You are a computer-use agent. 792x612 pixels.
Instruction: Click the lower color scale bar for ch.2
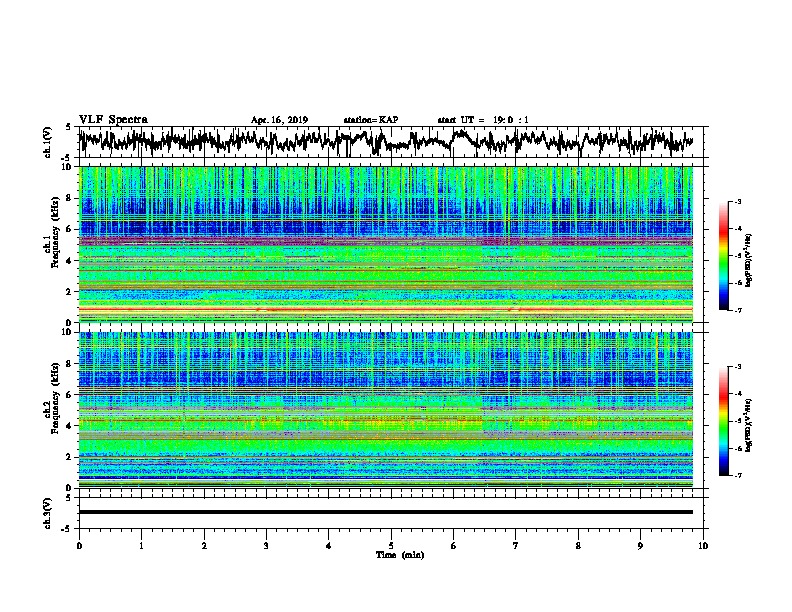tap(723, 421)
